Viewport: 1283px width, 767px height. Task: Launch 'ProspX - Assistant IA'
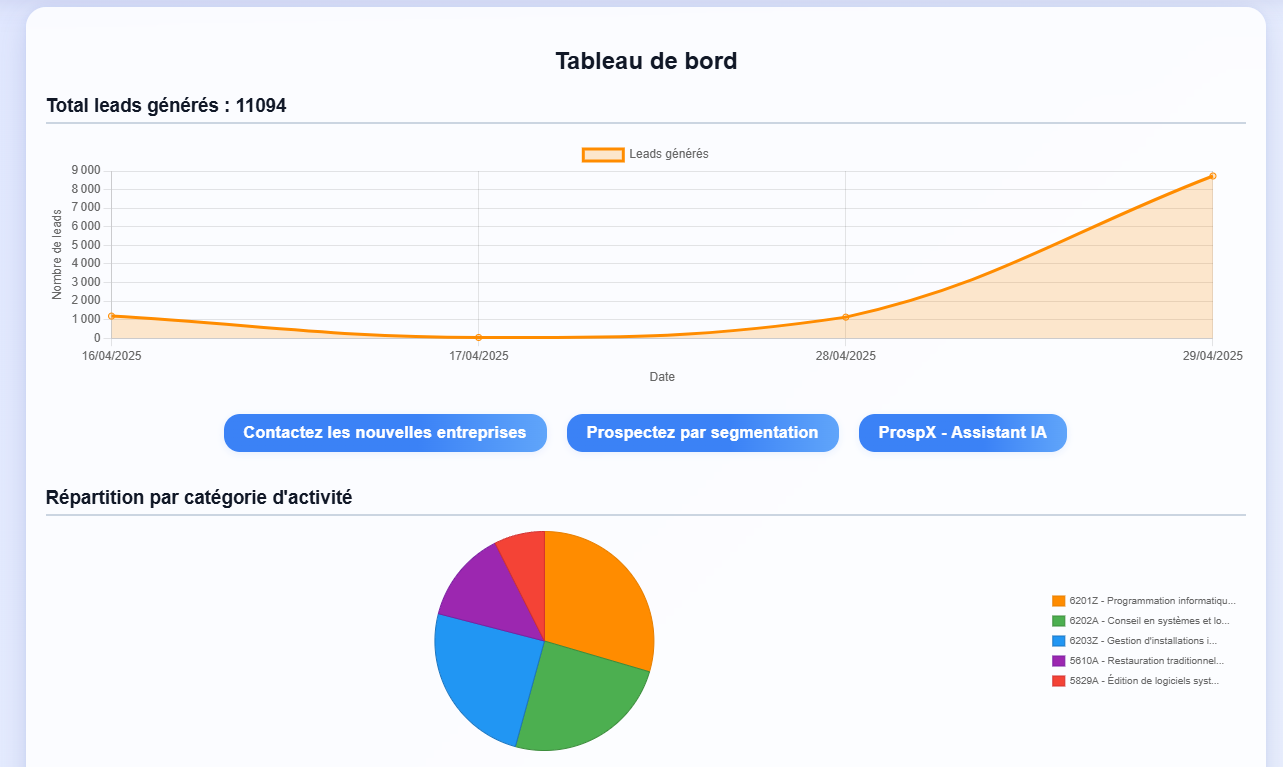[962, 432]
